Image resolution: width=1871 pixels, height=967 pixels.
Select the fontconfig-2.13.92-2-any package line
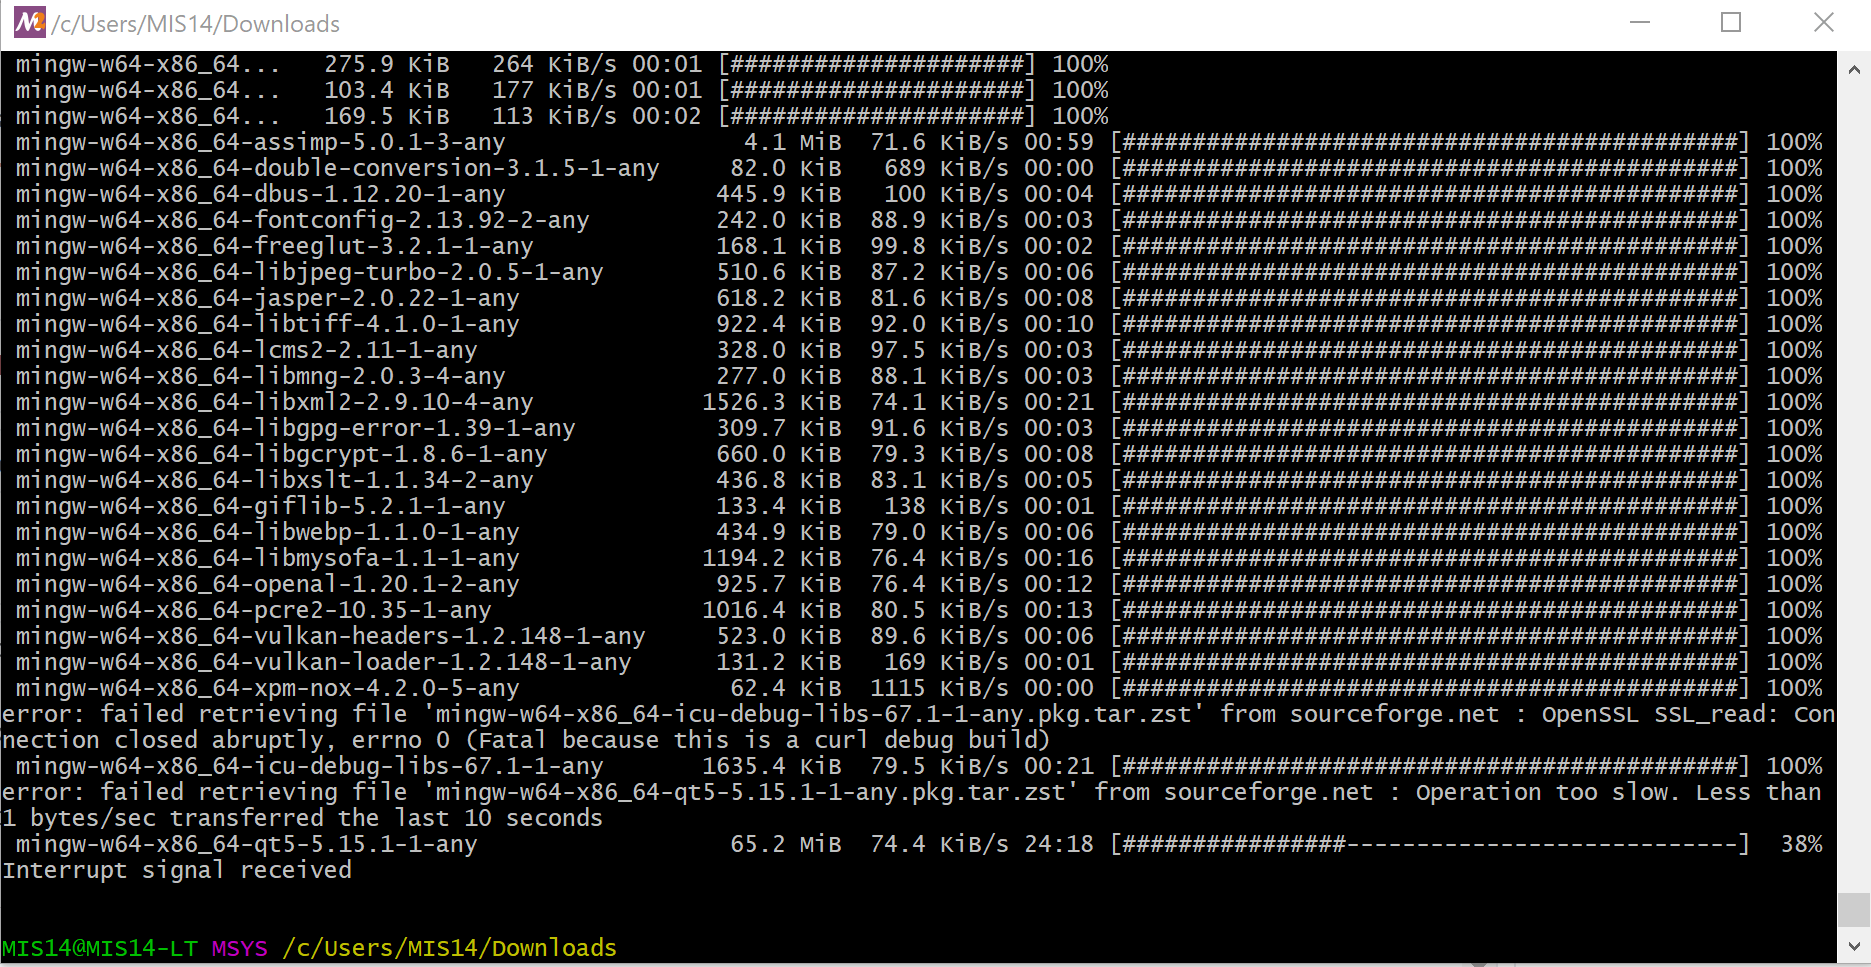(300, 219)
